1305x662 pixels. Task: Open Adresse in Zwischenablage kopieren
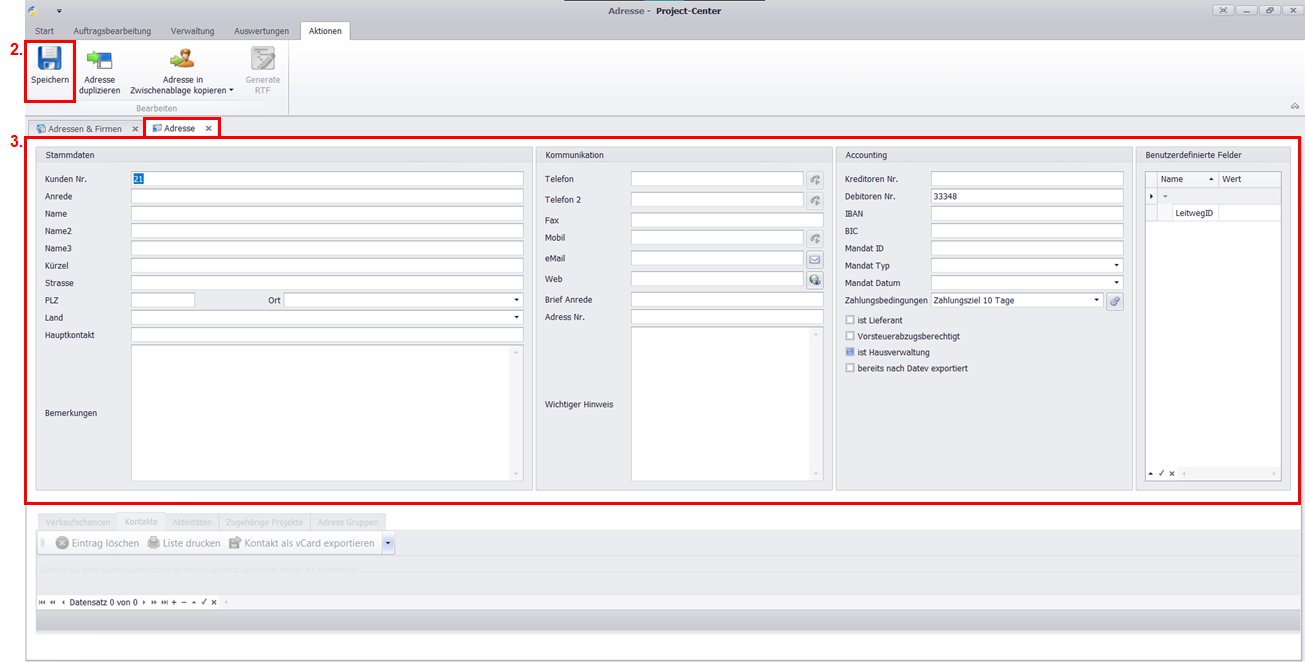click(182, 60)
